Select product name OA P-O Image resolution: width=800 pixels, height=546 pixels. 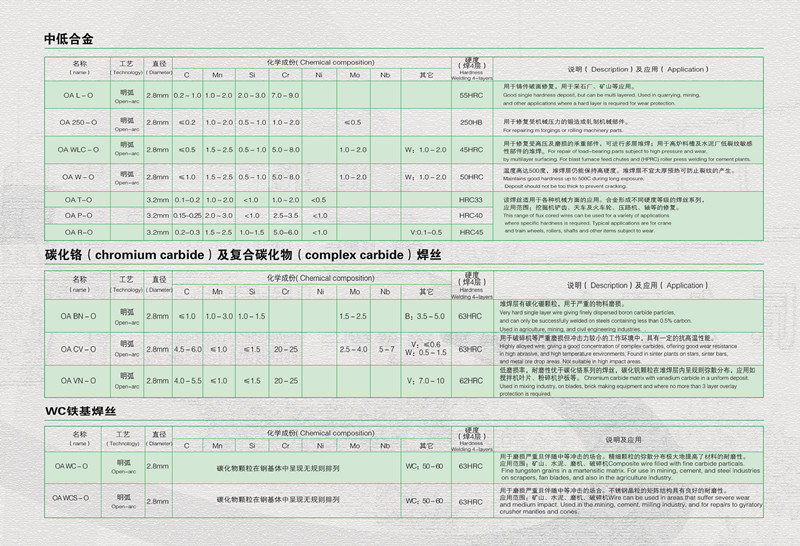[x=78, y=215]
